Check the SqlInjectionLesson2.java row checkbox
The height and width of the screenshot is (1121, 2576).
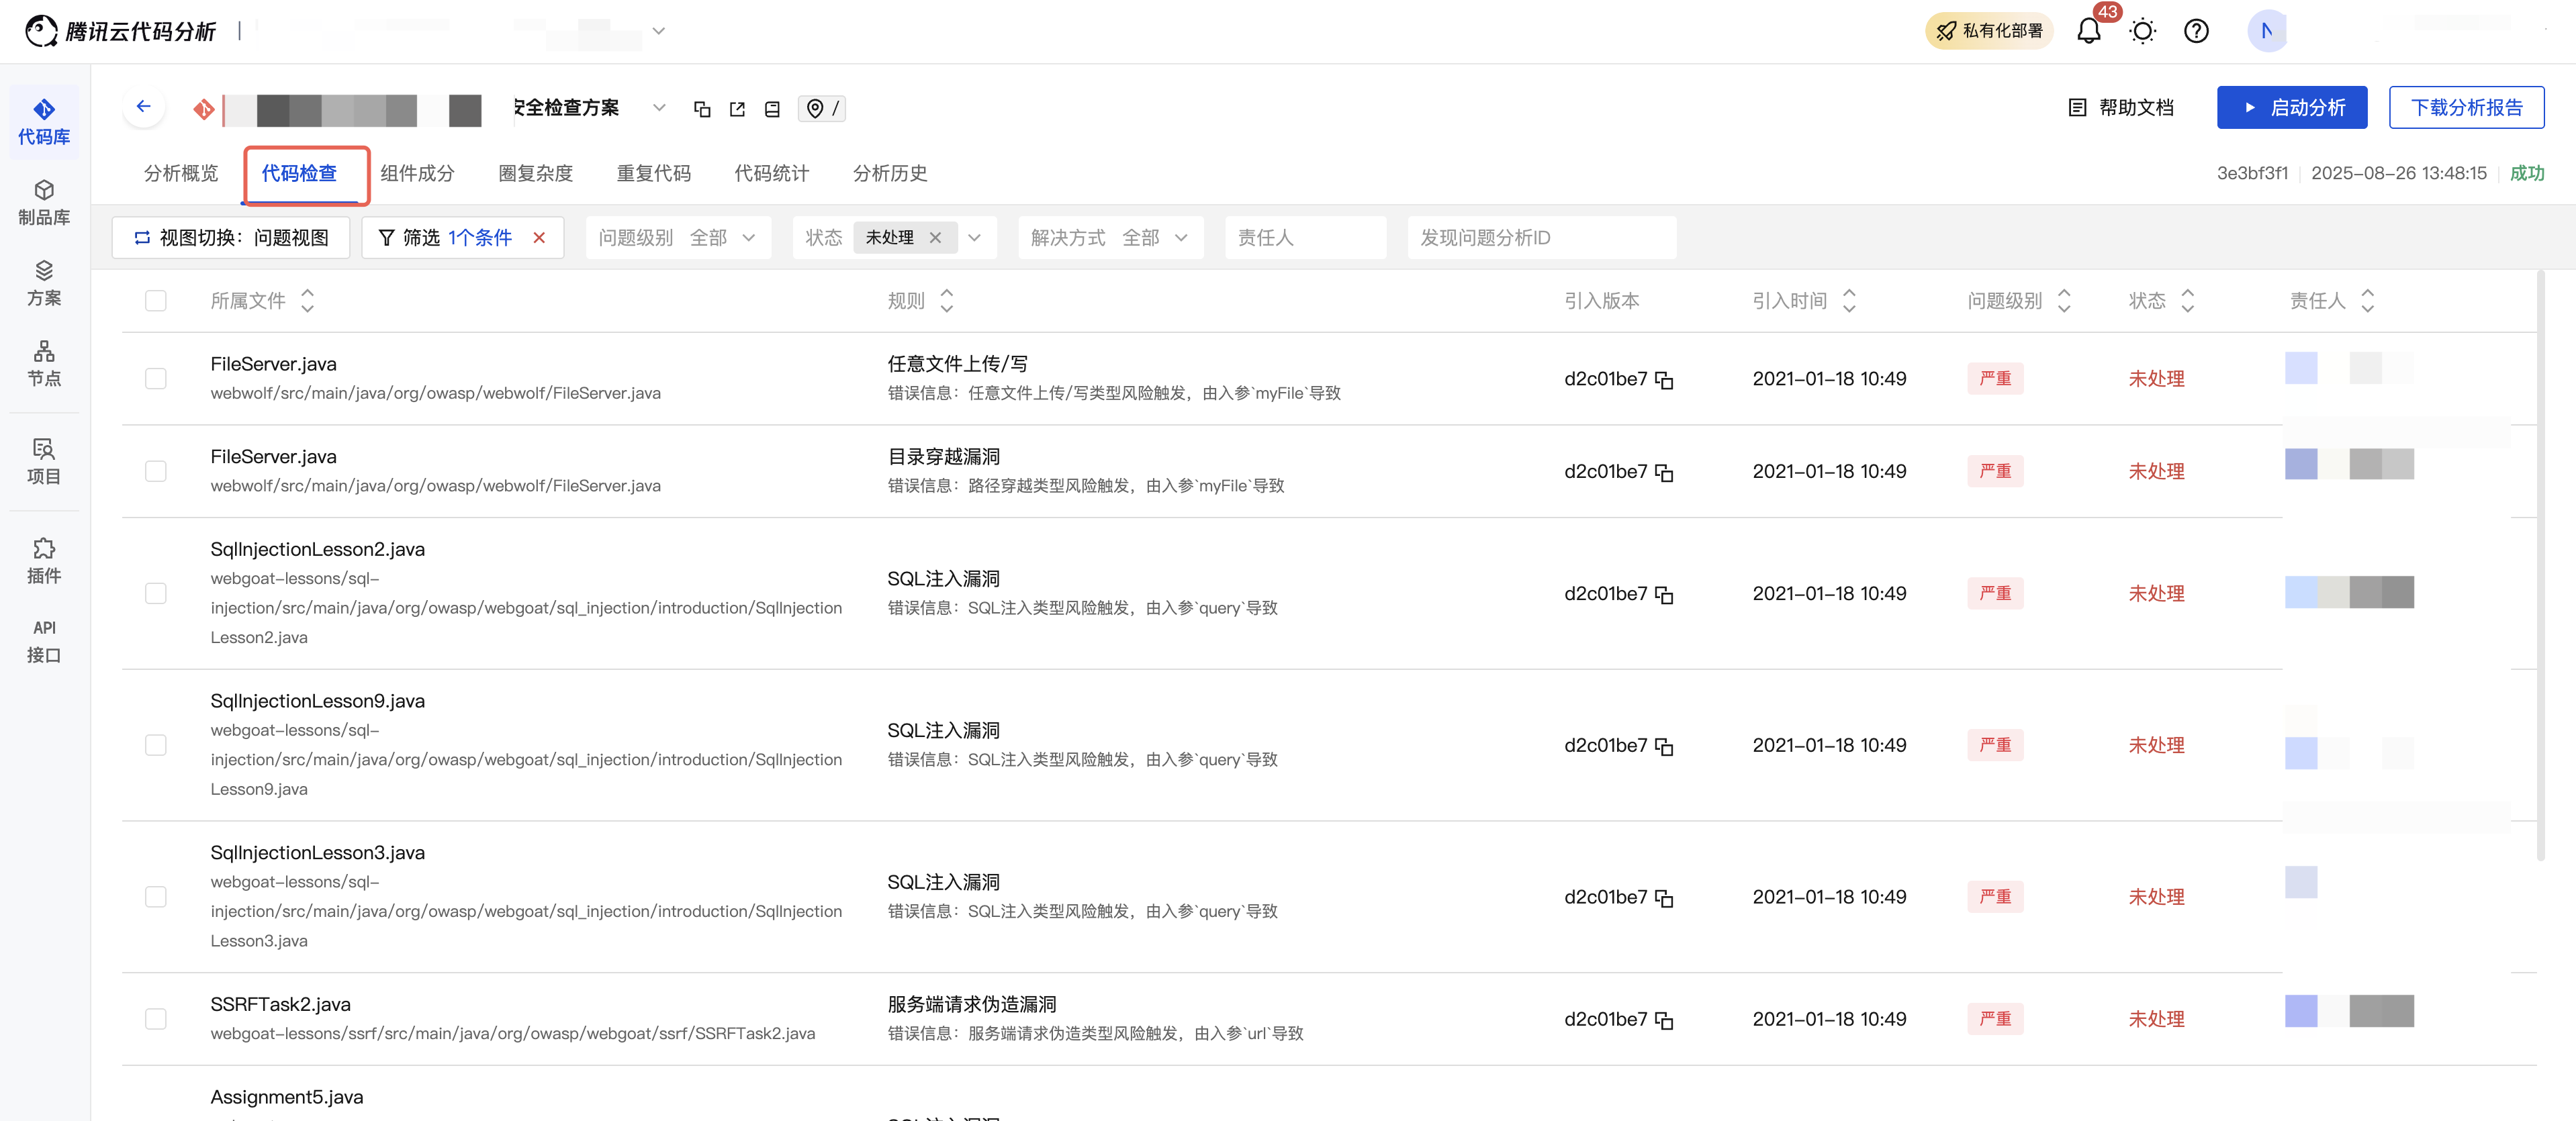156,593
